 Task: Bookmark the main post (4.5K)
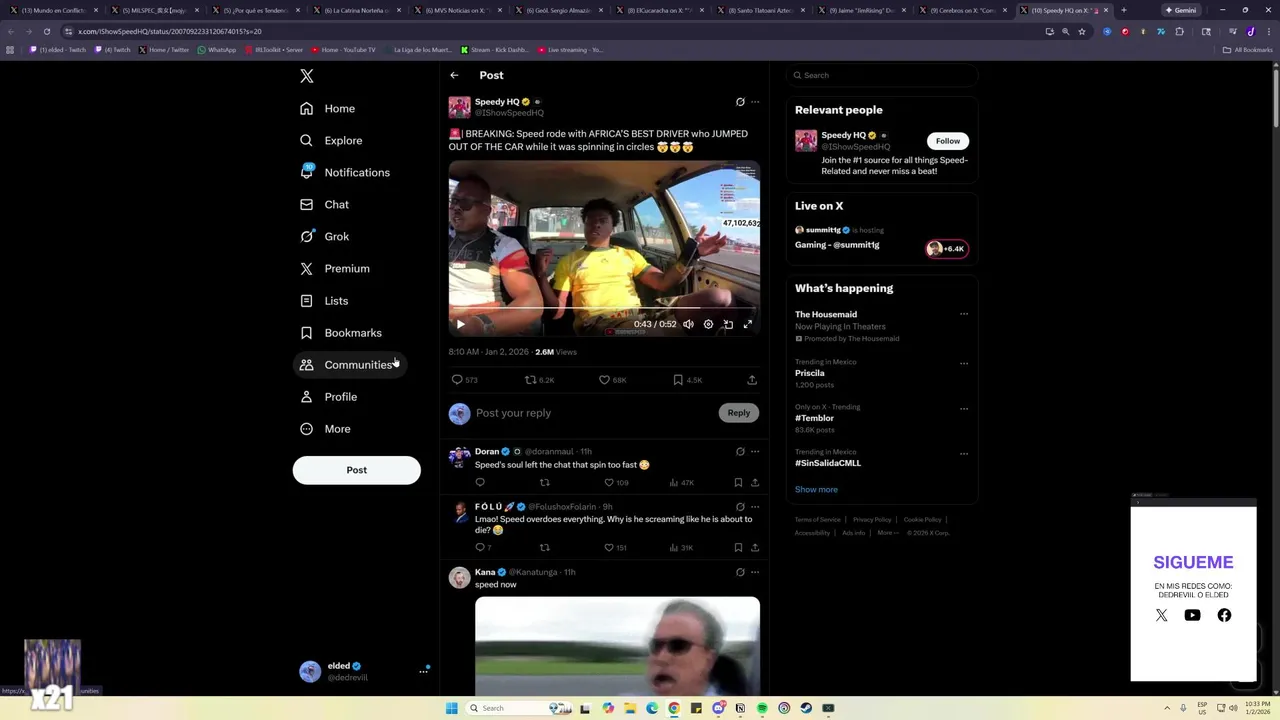(x=687, y=380)
